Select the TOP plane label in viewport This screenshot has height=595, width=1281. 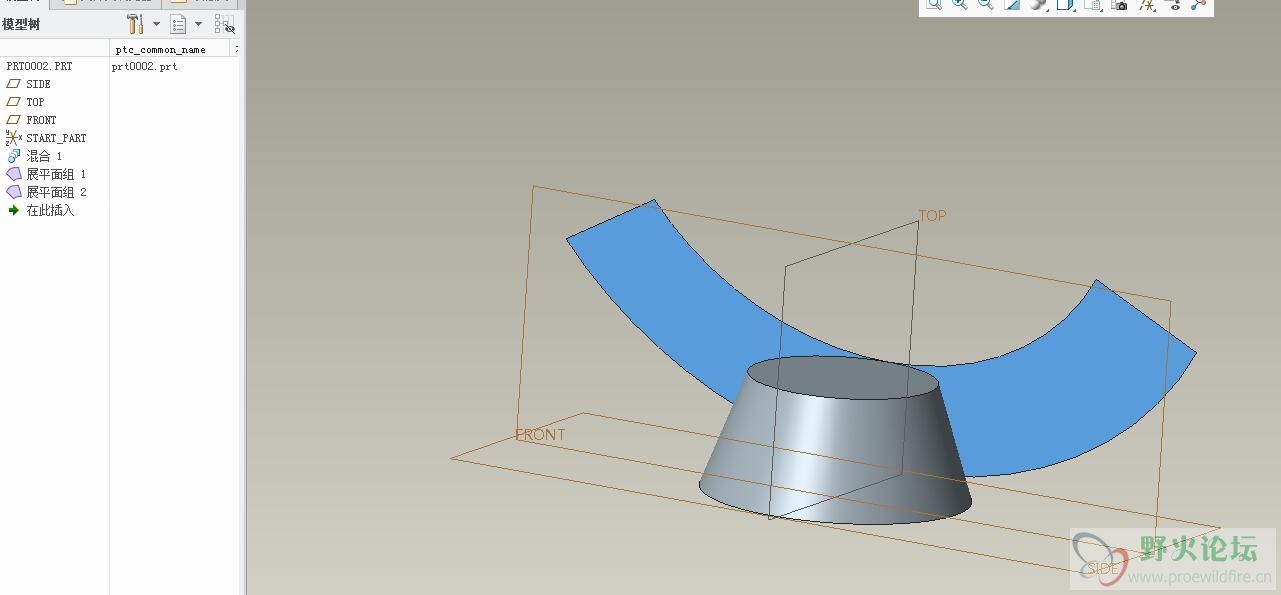[932, 215]
